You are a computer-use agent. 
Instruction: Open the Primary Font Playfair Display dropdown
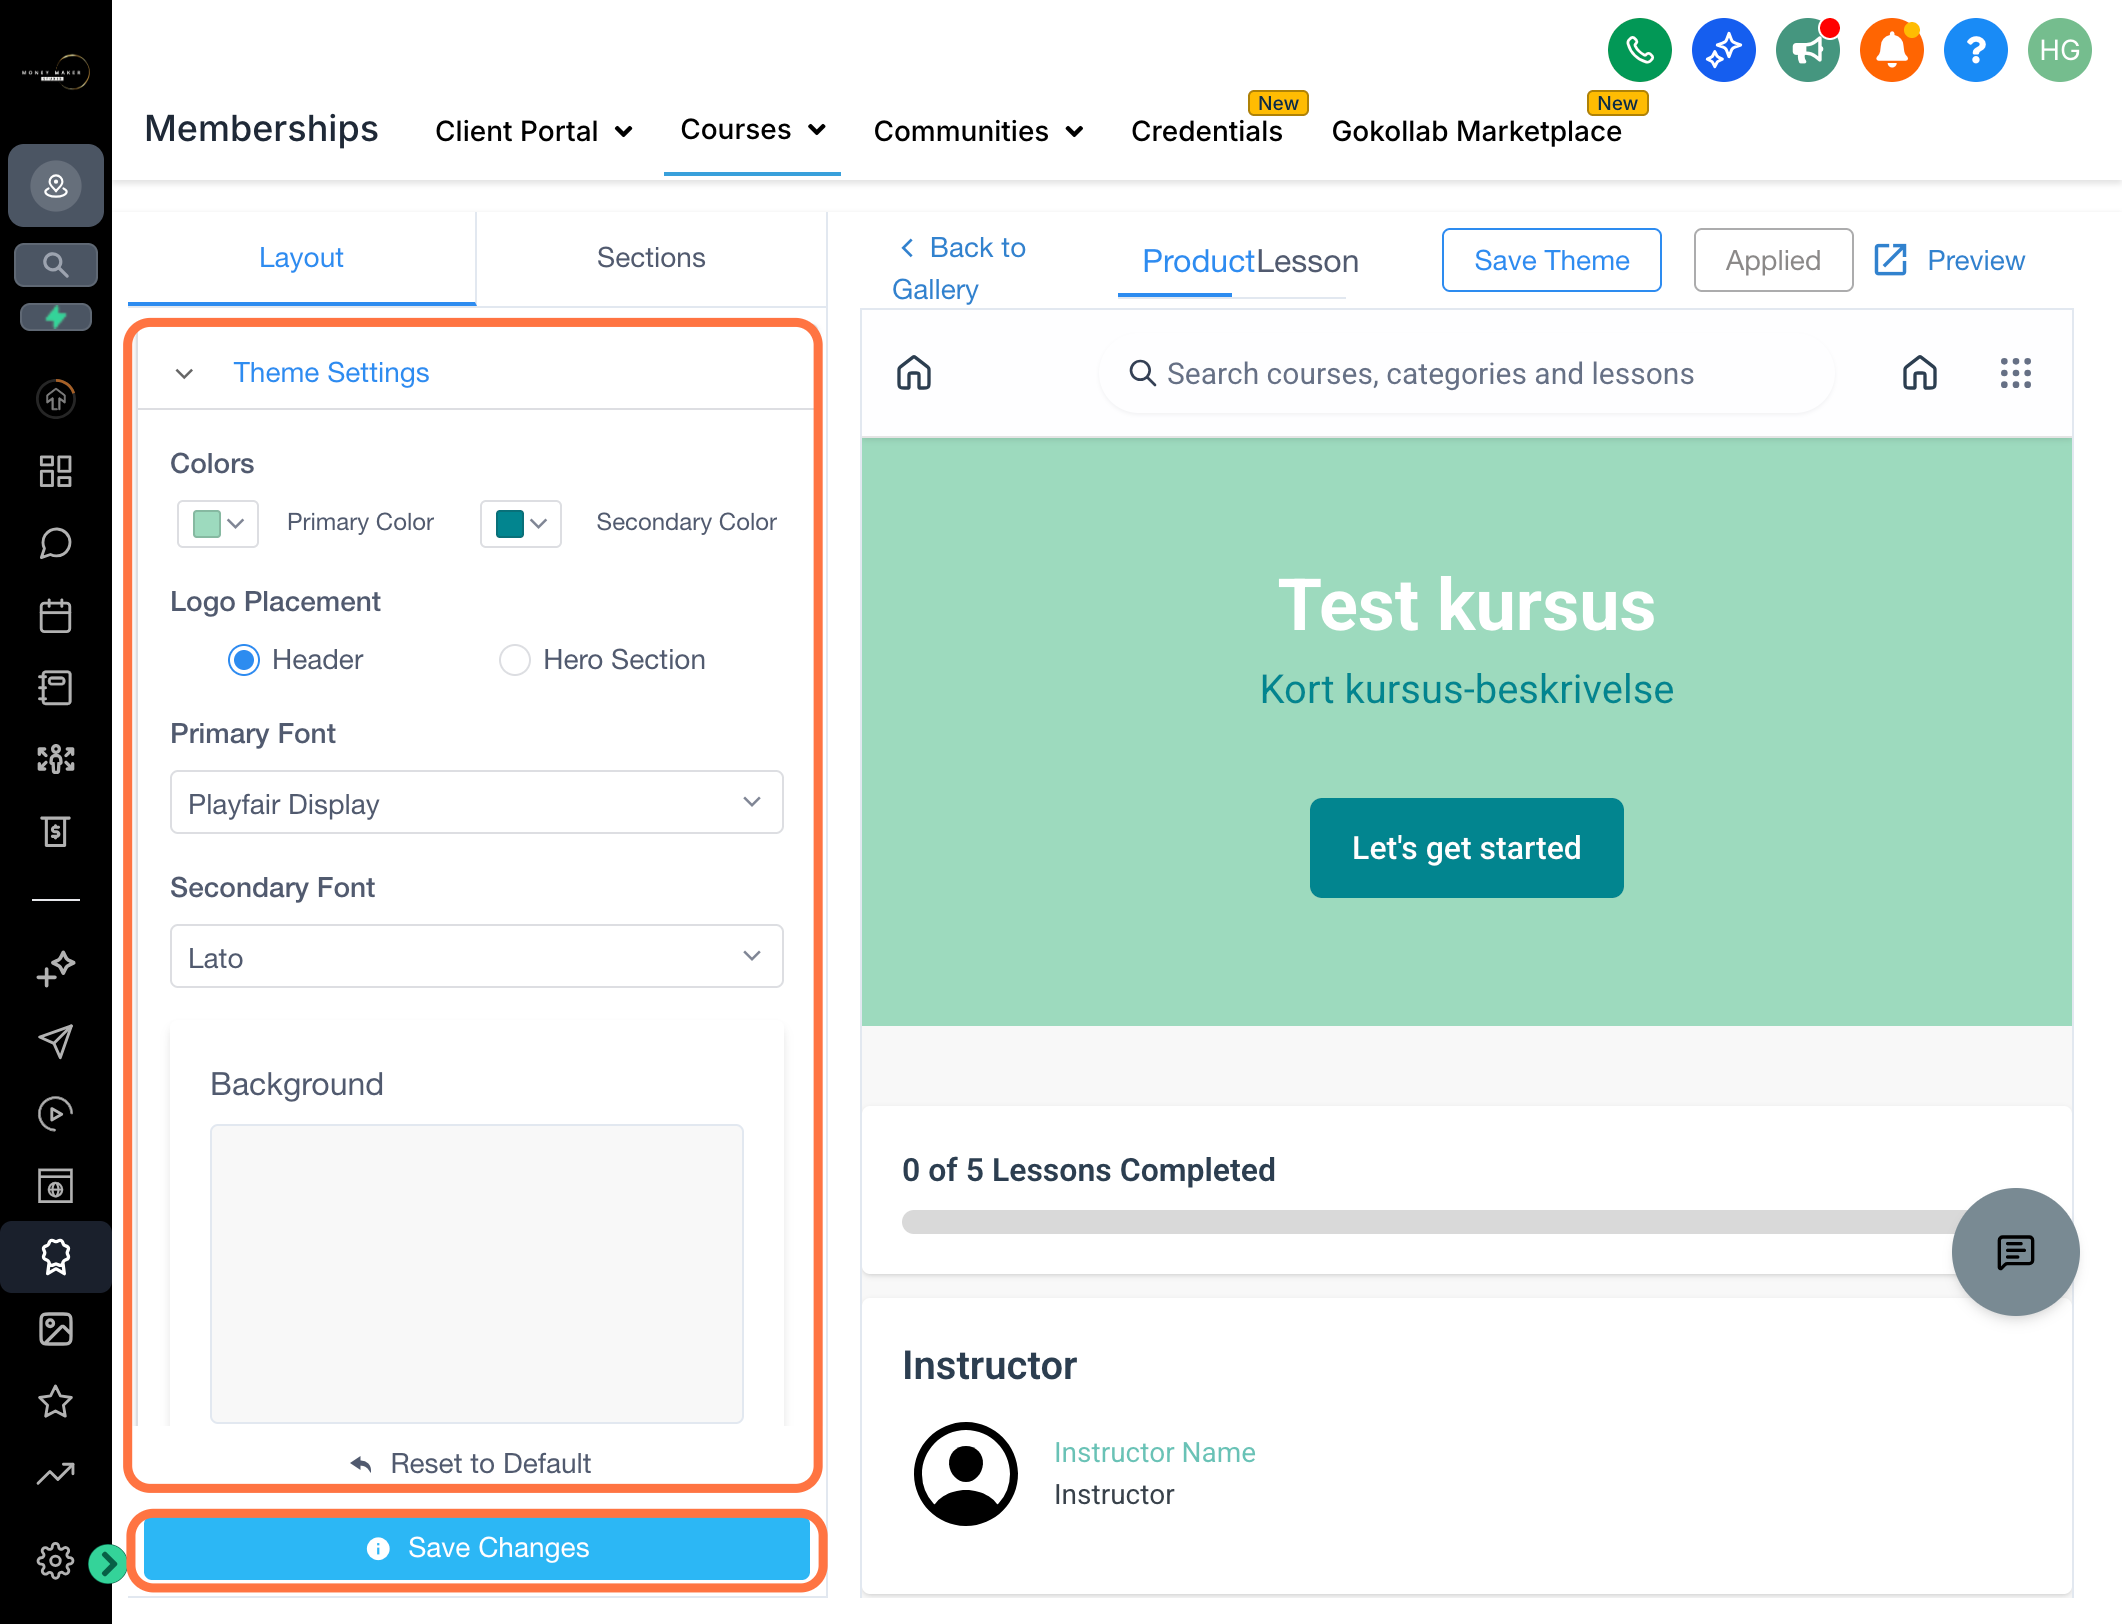click(x=477, y=802)
